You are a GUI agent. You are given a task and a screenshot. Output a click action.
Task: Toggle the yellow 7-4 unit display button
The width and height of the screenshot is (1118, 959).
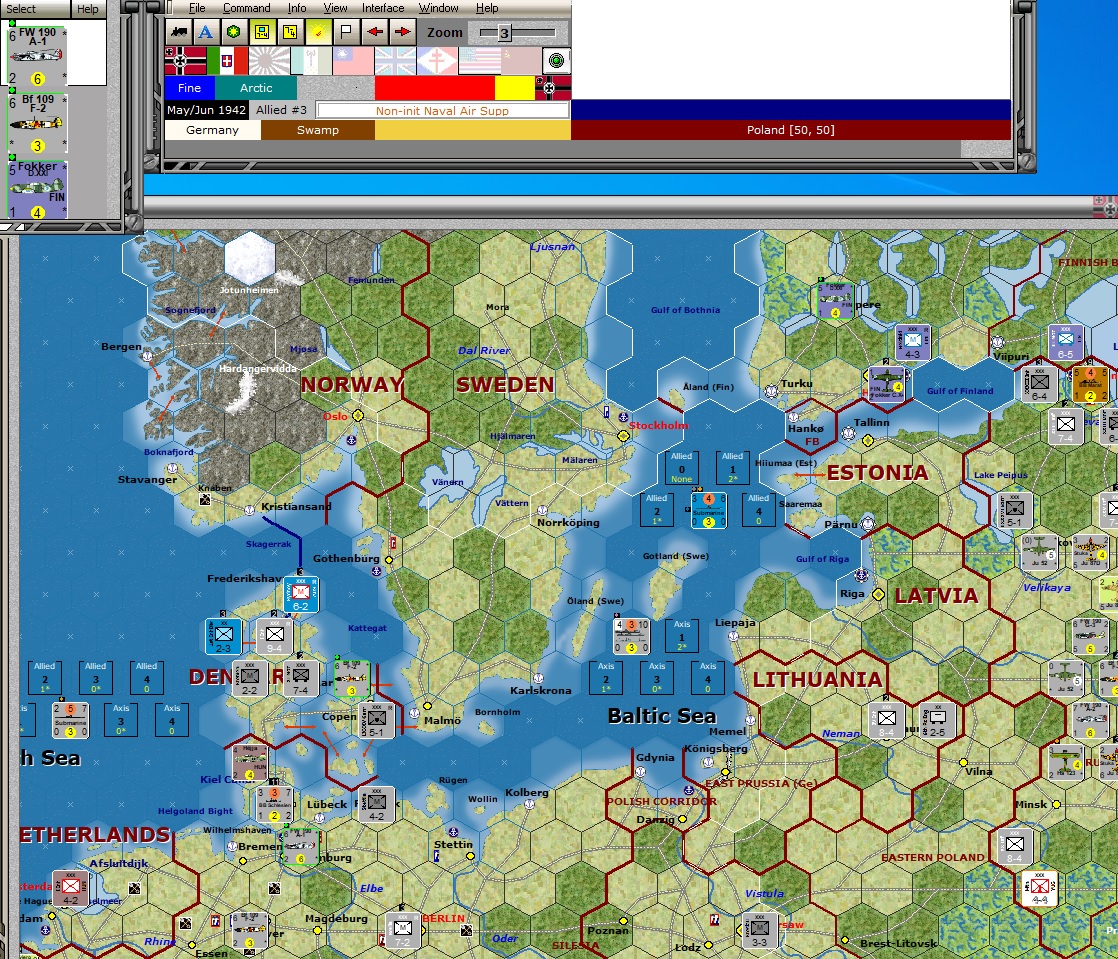262,32
